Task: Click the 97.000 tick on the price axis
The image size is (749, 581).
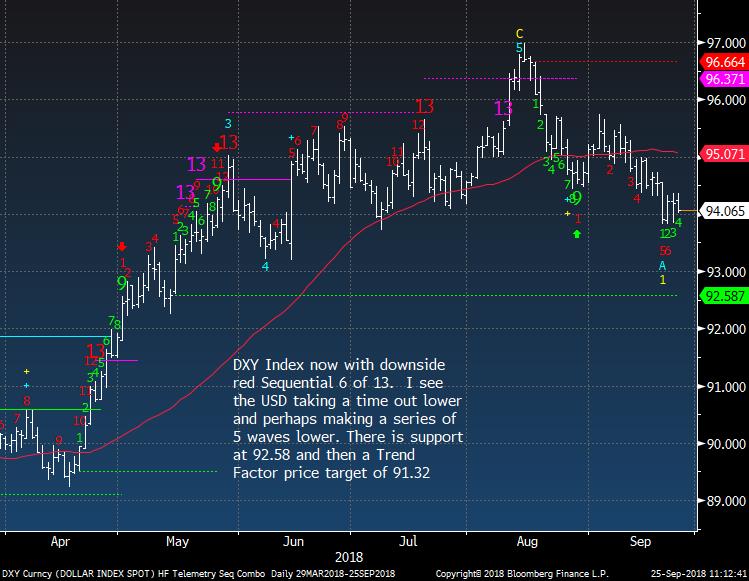Action: pyautogui.click(x=721, y=44)
